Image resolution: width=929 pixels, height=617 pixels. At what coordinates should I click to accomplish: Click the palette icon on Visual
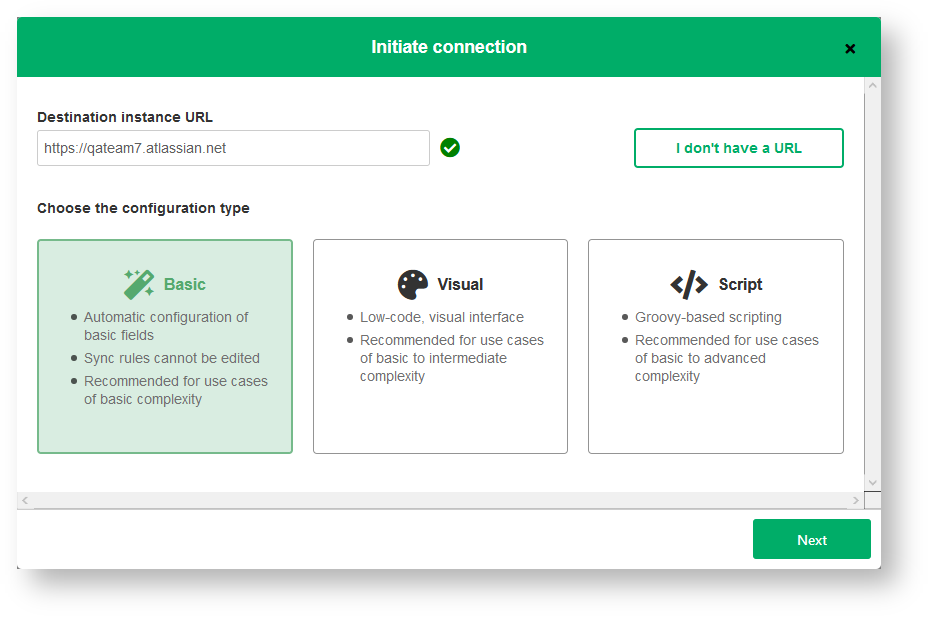coord(413,284)
